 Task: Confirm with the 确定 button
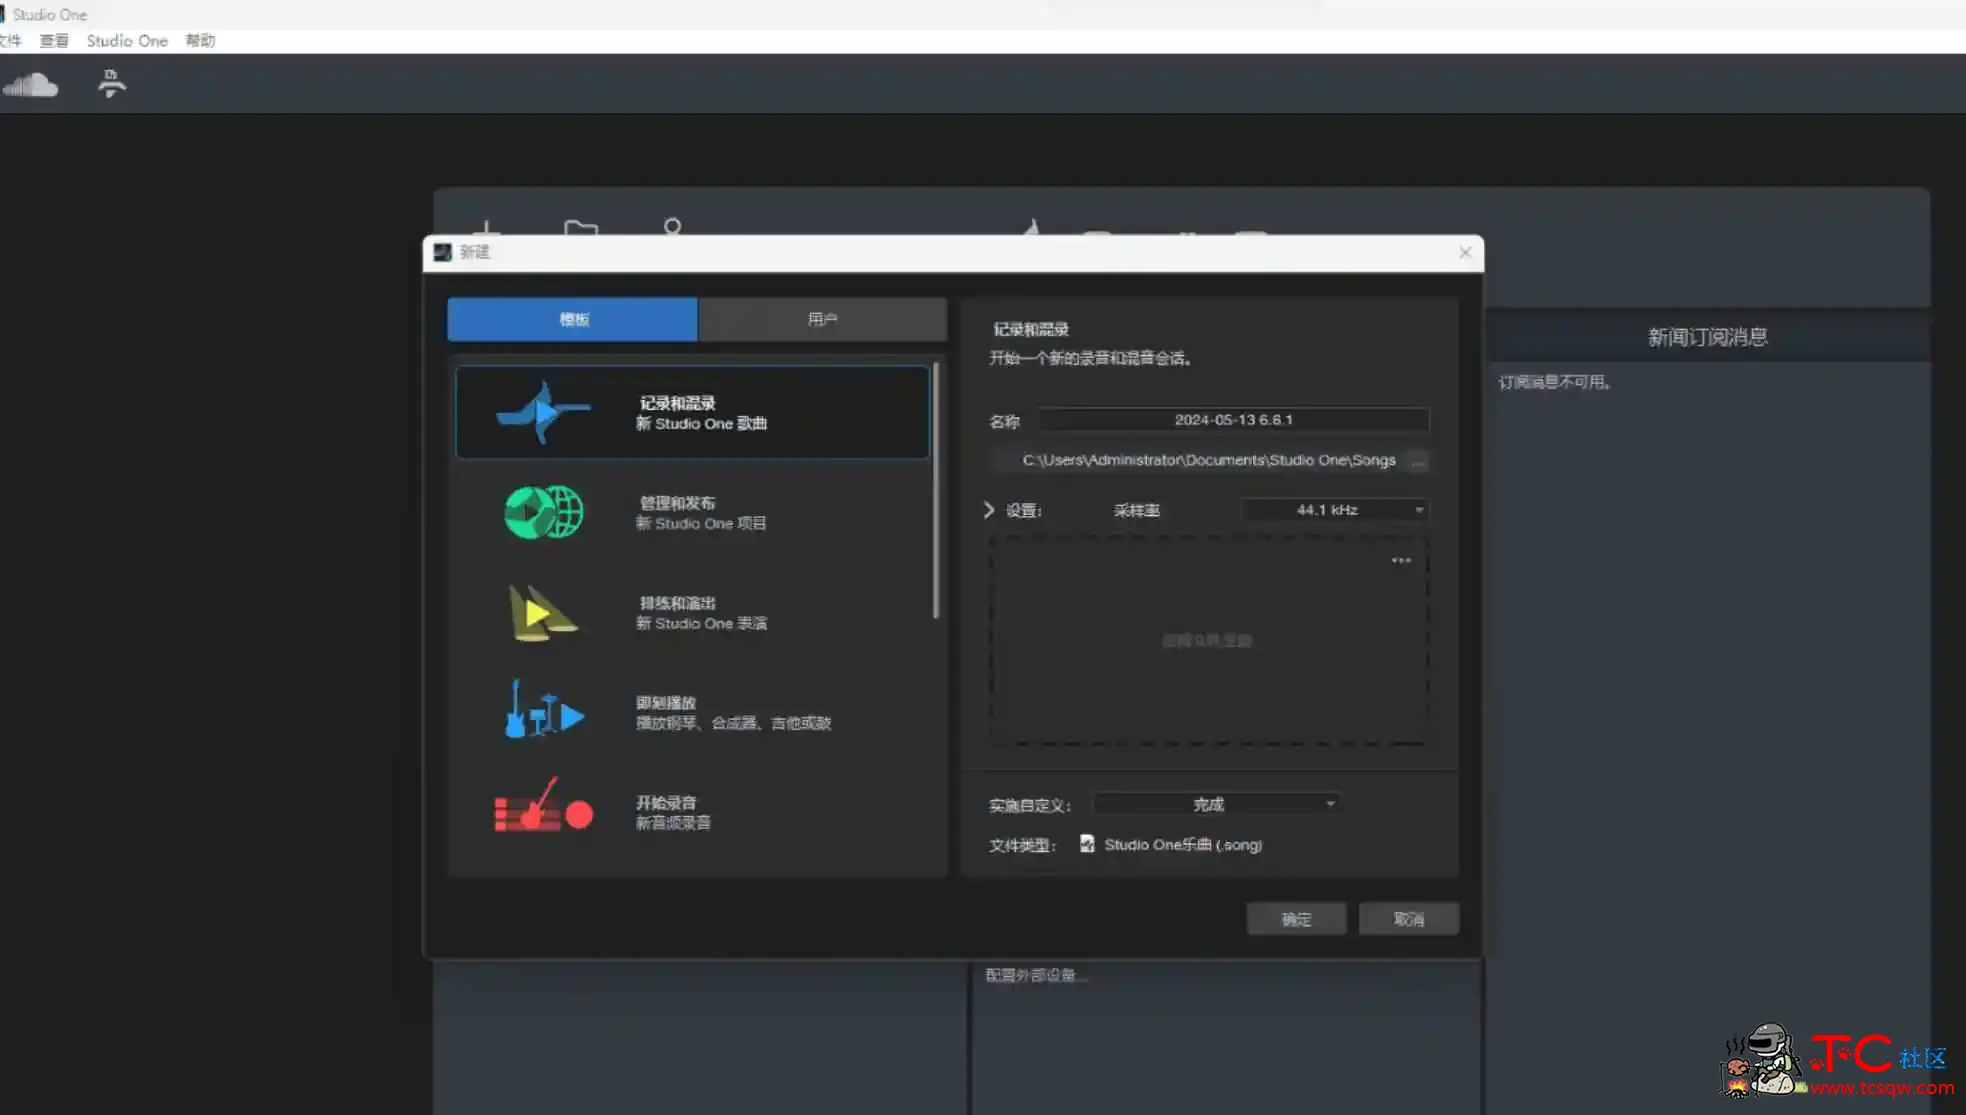(x=1296, y=919)
